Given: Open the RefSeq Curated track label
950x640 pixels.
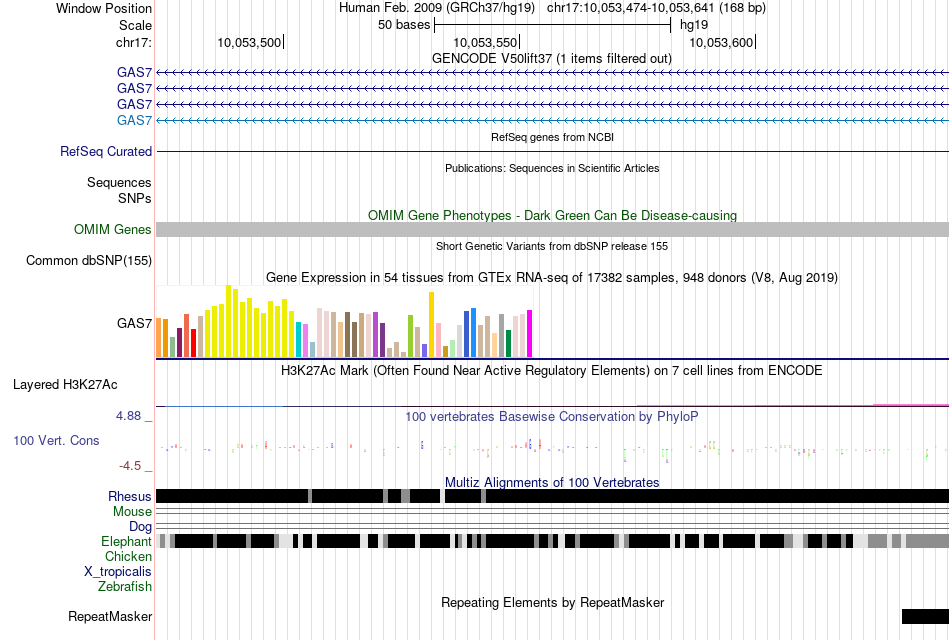Looking at the screenshot, I should 106,152.
